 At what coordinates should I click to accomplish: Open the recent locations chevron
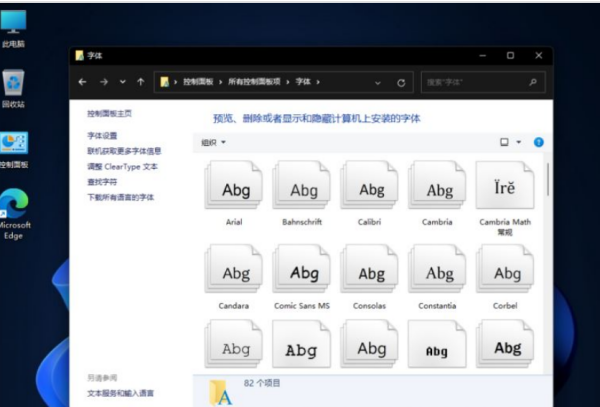coord(122,82)
